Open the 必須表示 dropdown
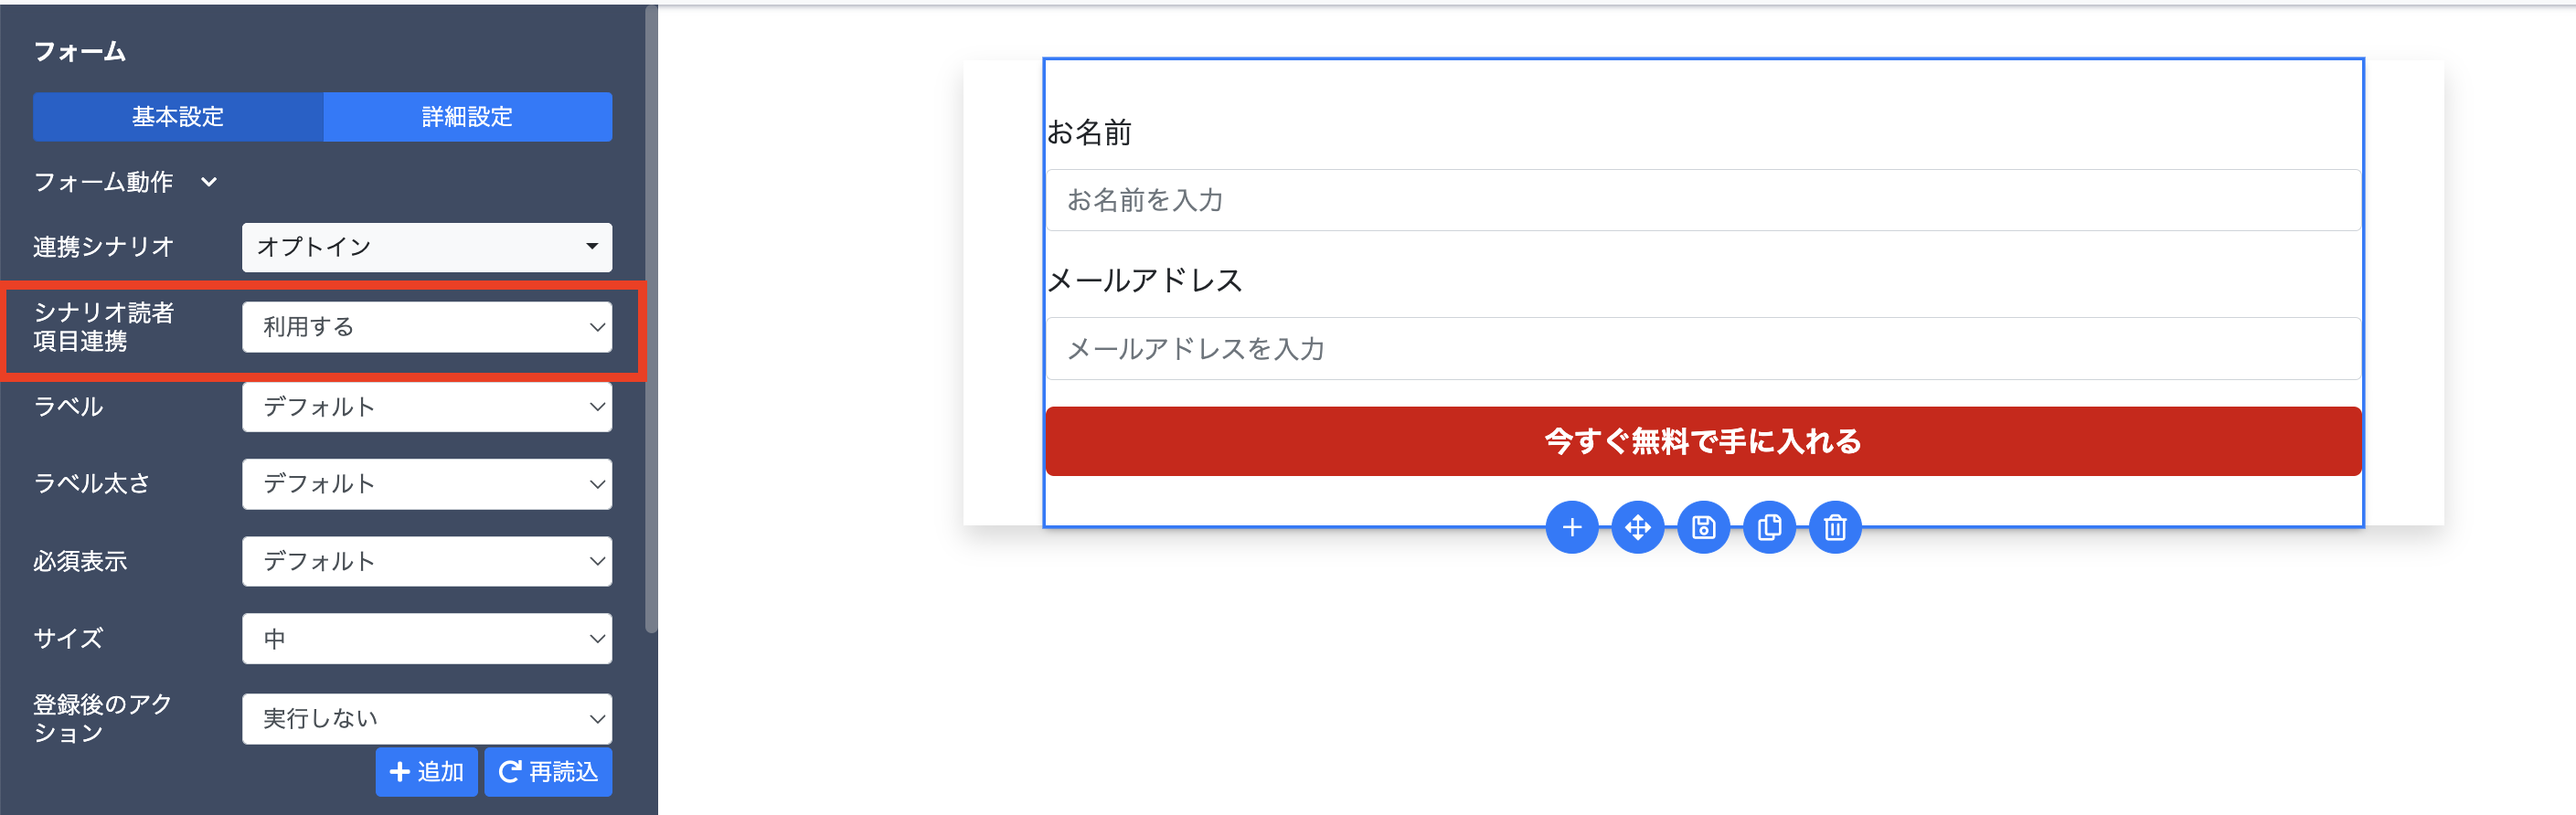Image resolution: width=2576 pixels, height=815 pixels. tap(427, 561)
